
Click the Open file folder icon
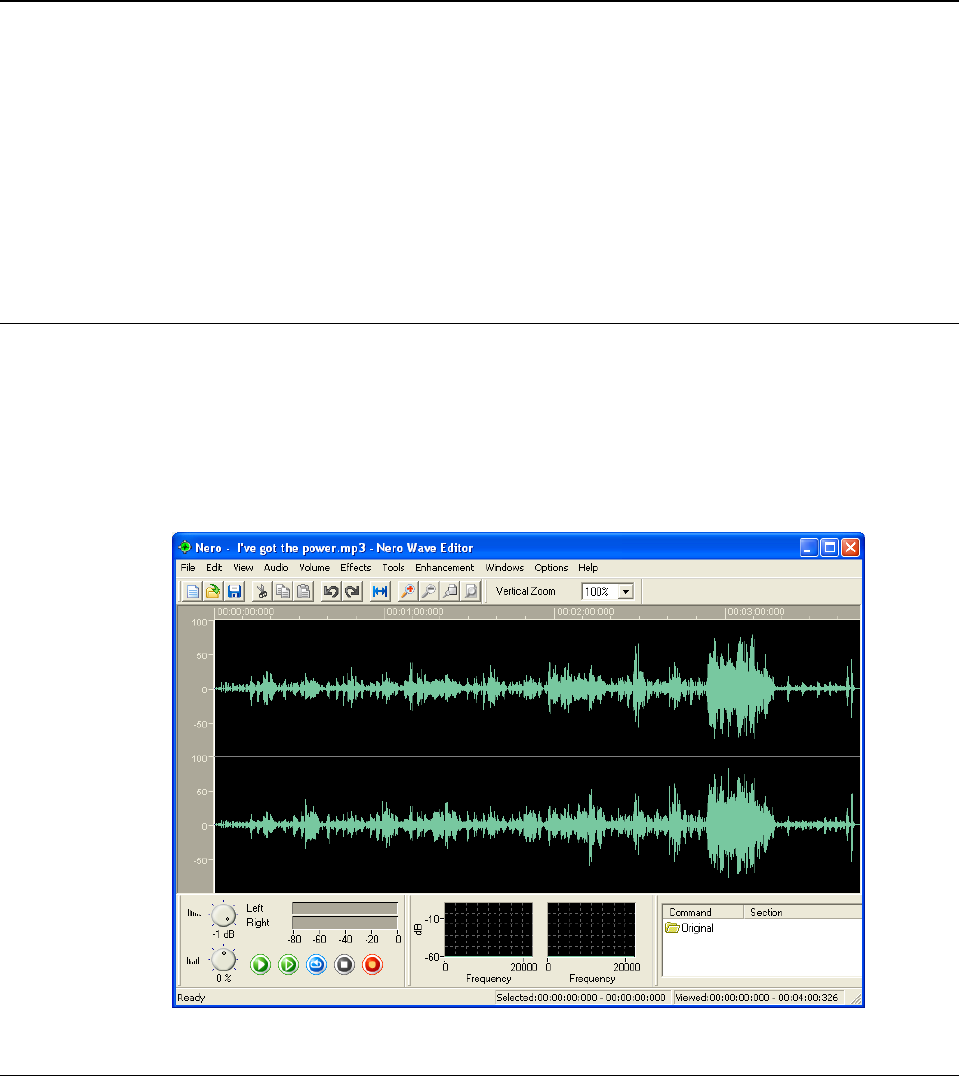pos(213,591)
